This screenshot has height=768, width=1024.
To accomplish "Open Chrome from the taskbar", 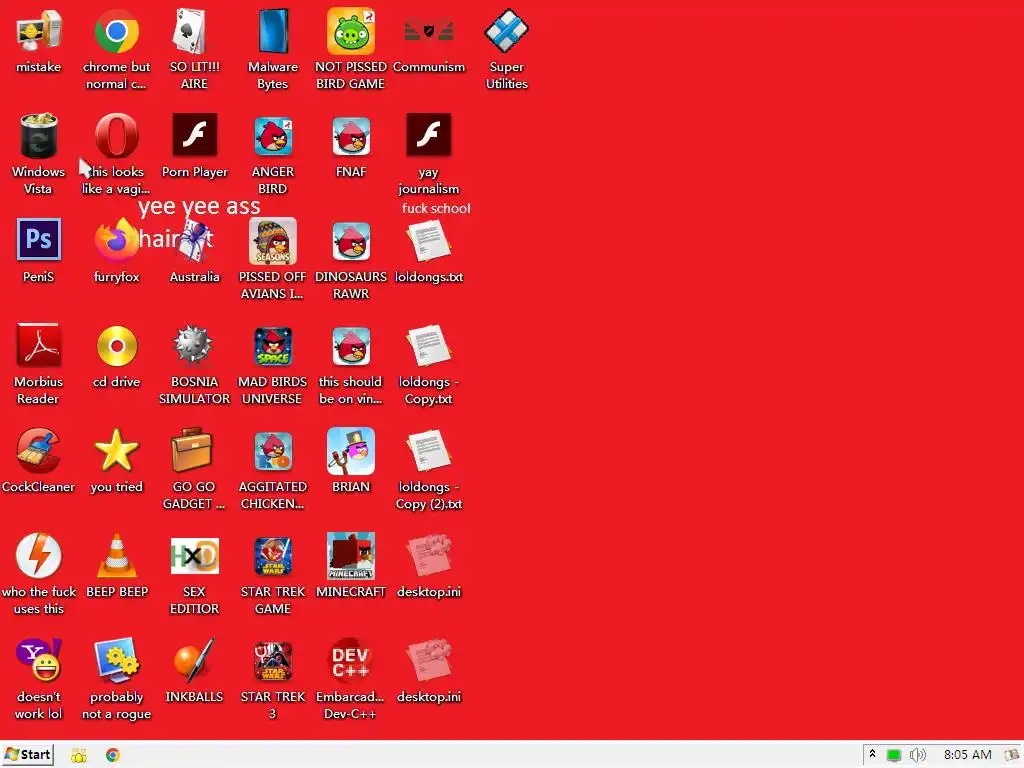I will click(x=112, y=756).
